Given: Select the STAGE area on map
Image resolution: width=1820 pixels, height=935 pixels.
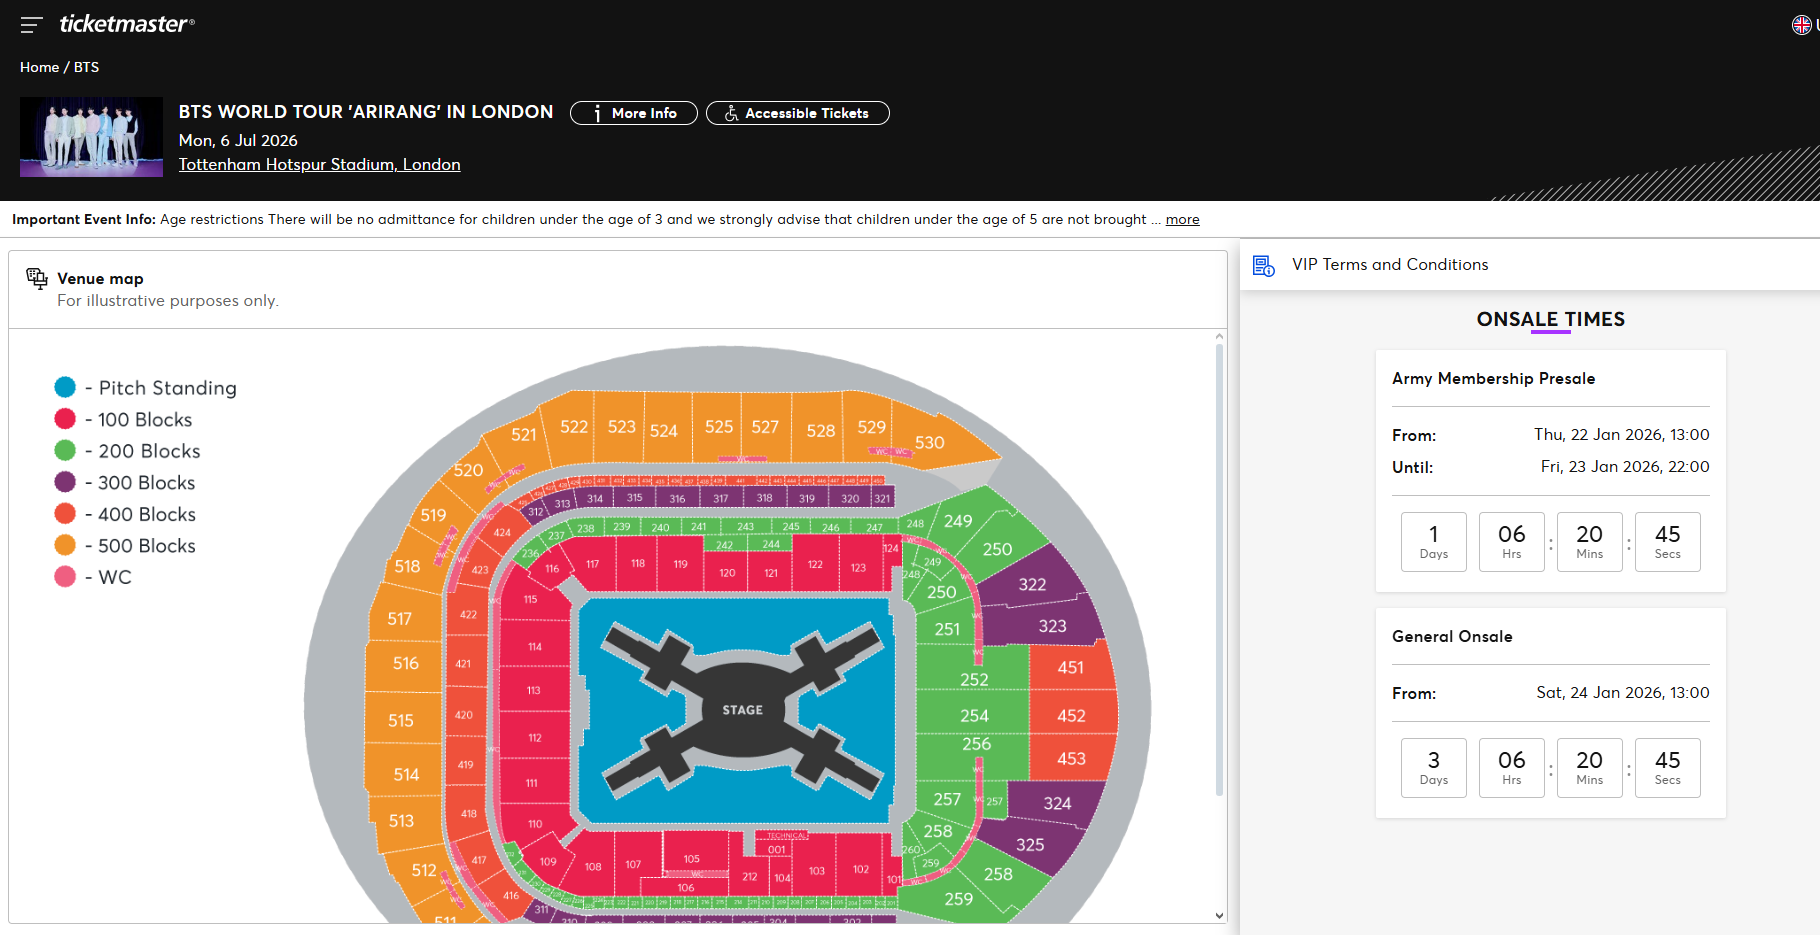Looking at the screenshot, I should 742,710.
